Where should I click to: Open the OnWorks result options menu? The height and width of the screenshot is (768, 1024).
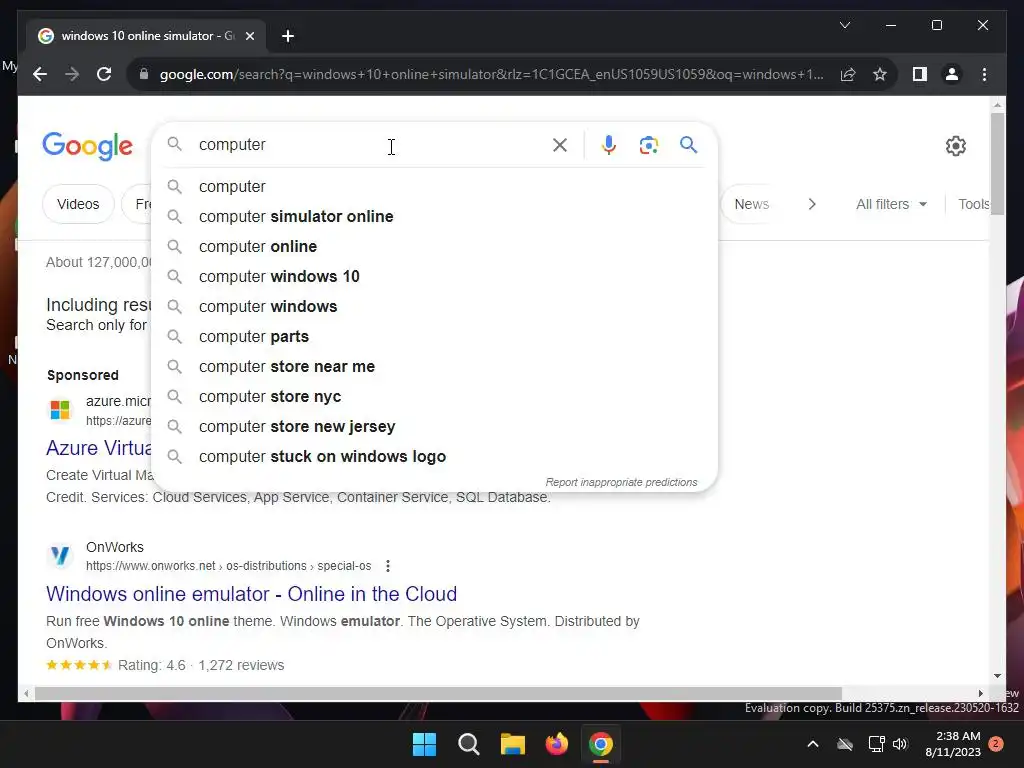(388, 566)
